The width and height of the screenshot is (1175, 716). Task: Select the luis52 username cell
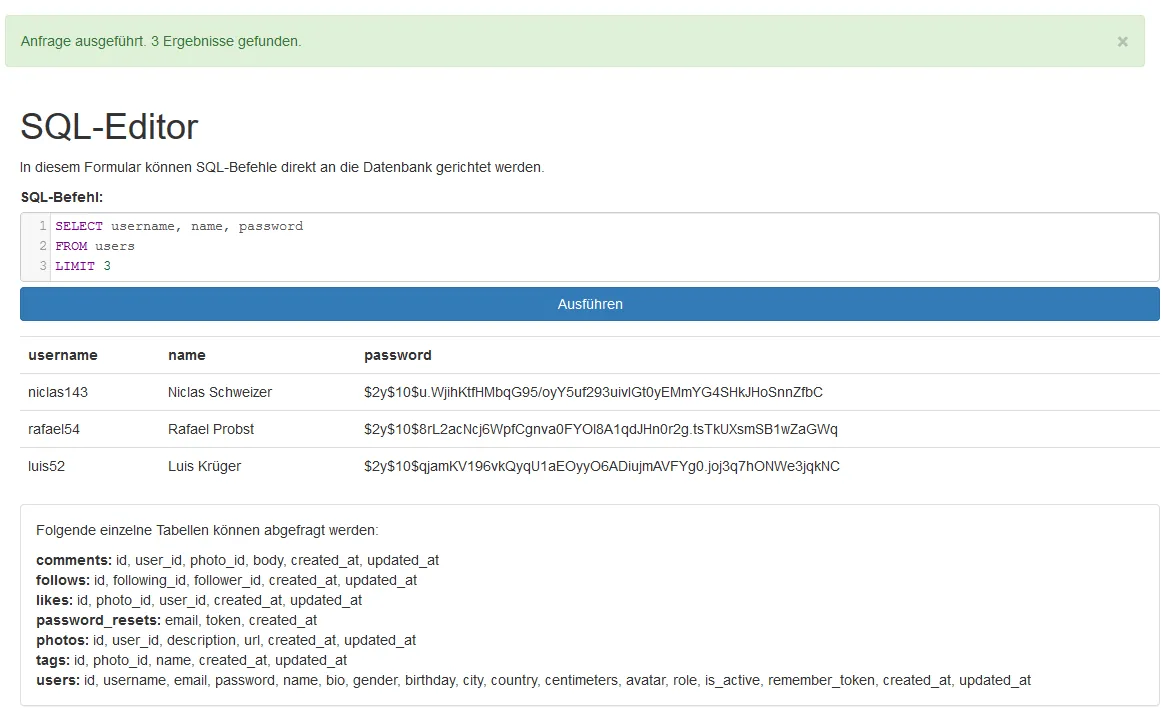click(x=46, y=466)
